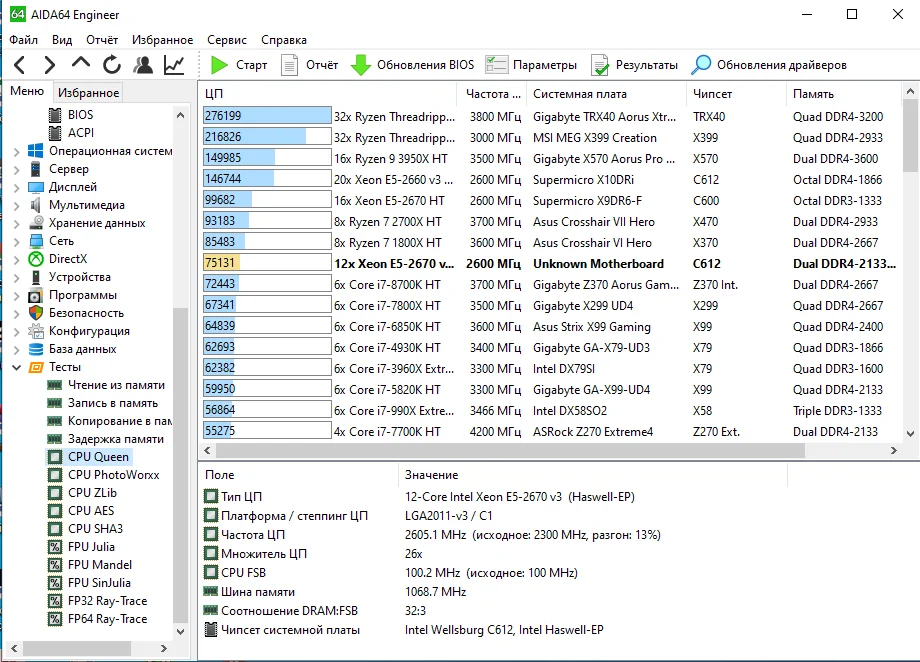This screenshot has height=662, width=920.
Task: Open the Отчёт menu in menu bar
Action: click(x=102, y=40)
